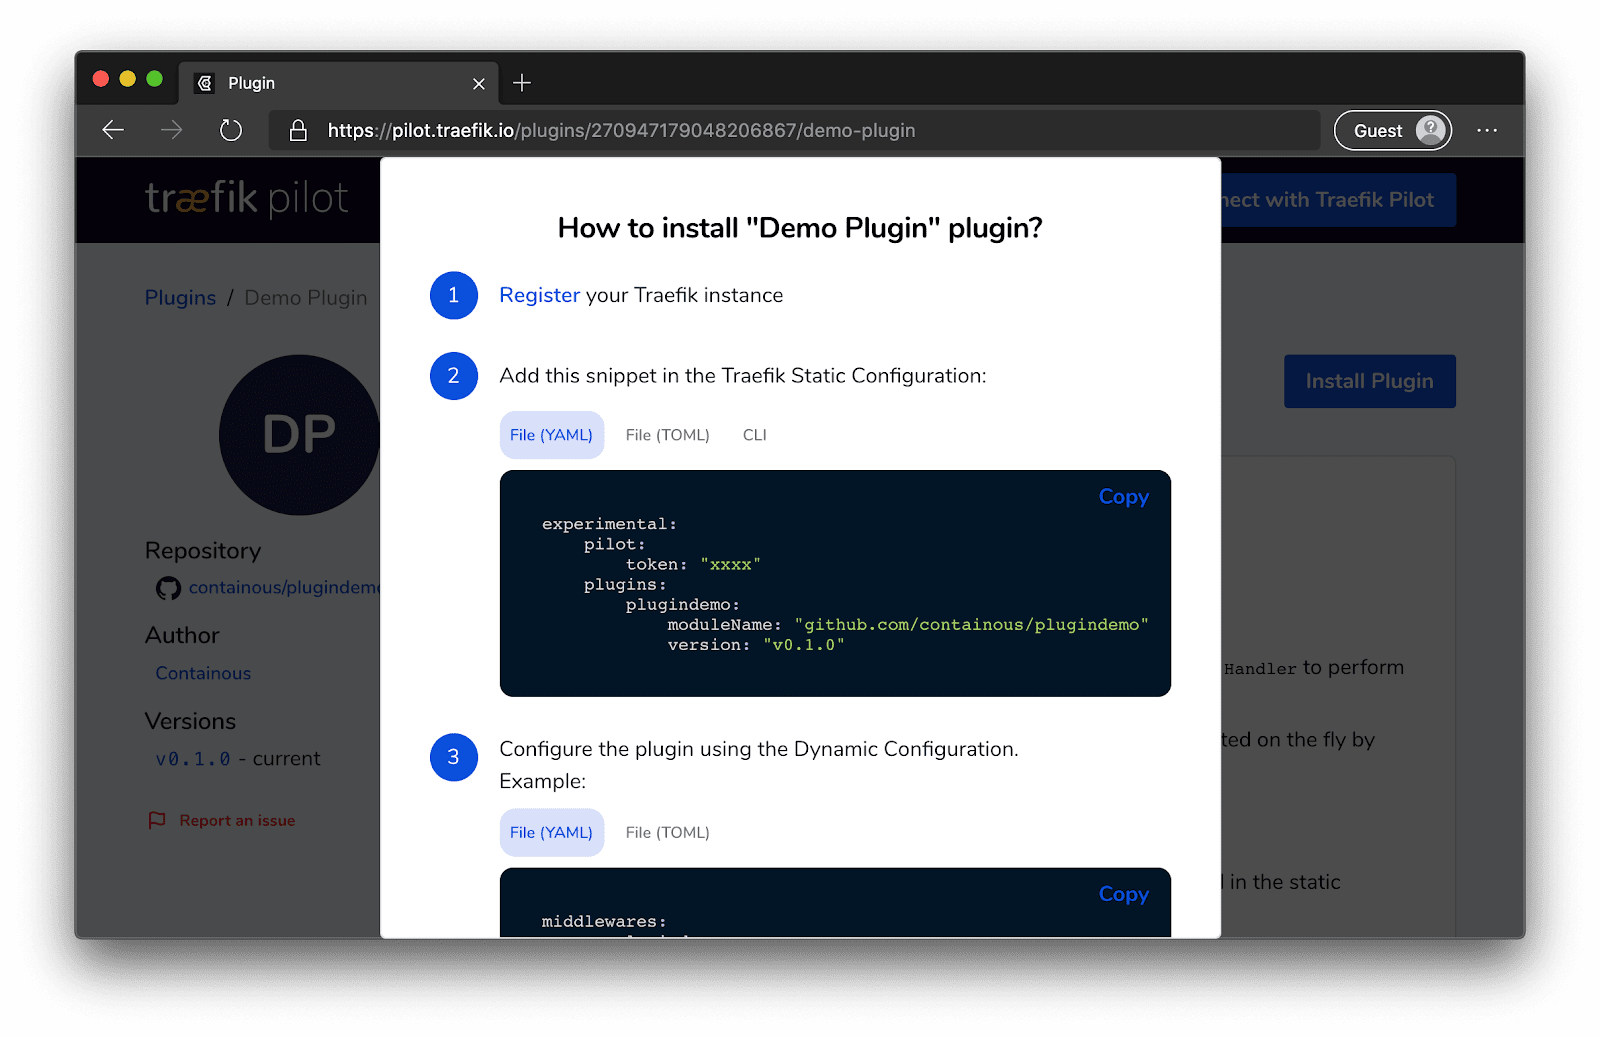The height and width of the screenshot is (1038, 1600).
Task: Switch to the CLI configuration tab
Action: coord(755,435)
